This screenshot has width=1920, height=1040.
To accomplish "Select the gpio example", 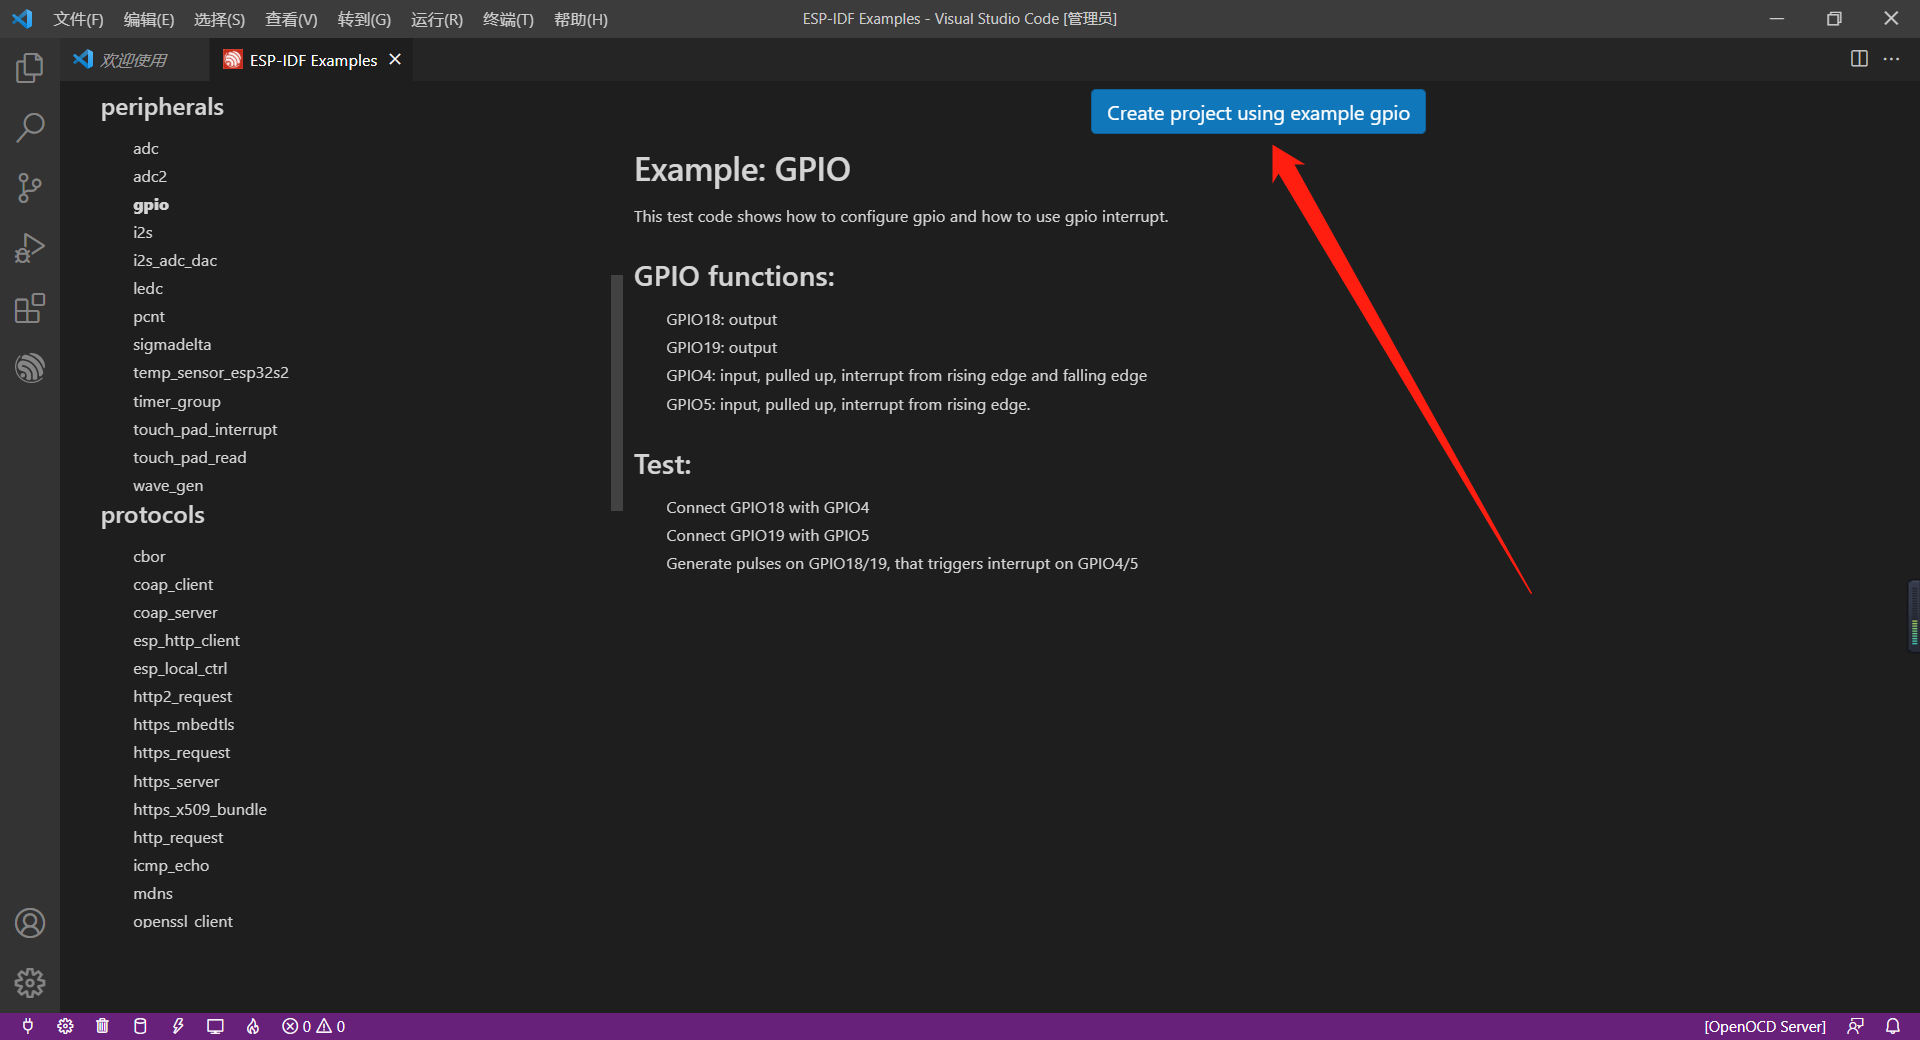I will (x=151, y=204).
